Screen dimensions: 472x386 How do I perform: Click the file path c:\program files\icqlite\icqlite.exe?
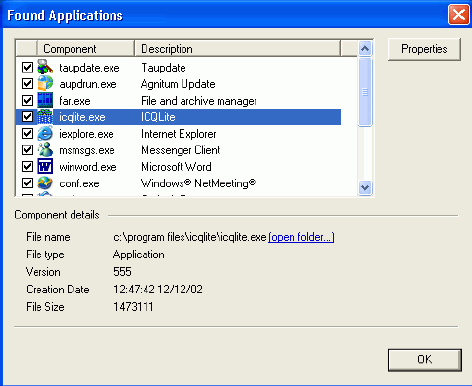190,237
